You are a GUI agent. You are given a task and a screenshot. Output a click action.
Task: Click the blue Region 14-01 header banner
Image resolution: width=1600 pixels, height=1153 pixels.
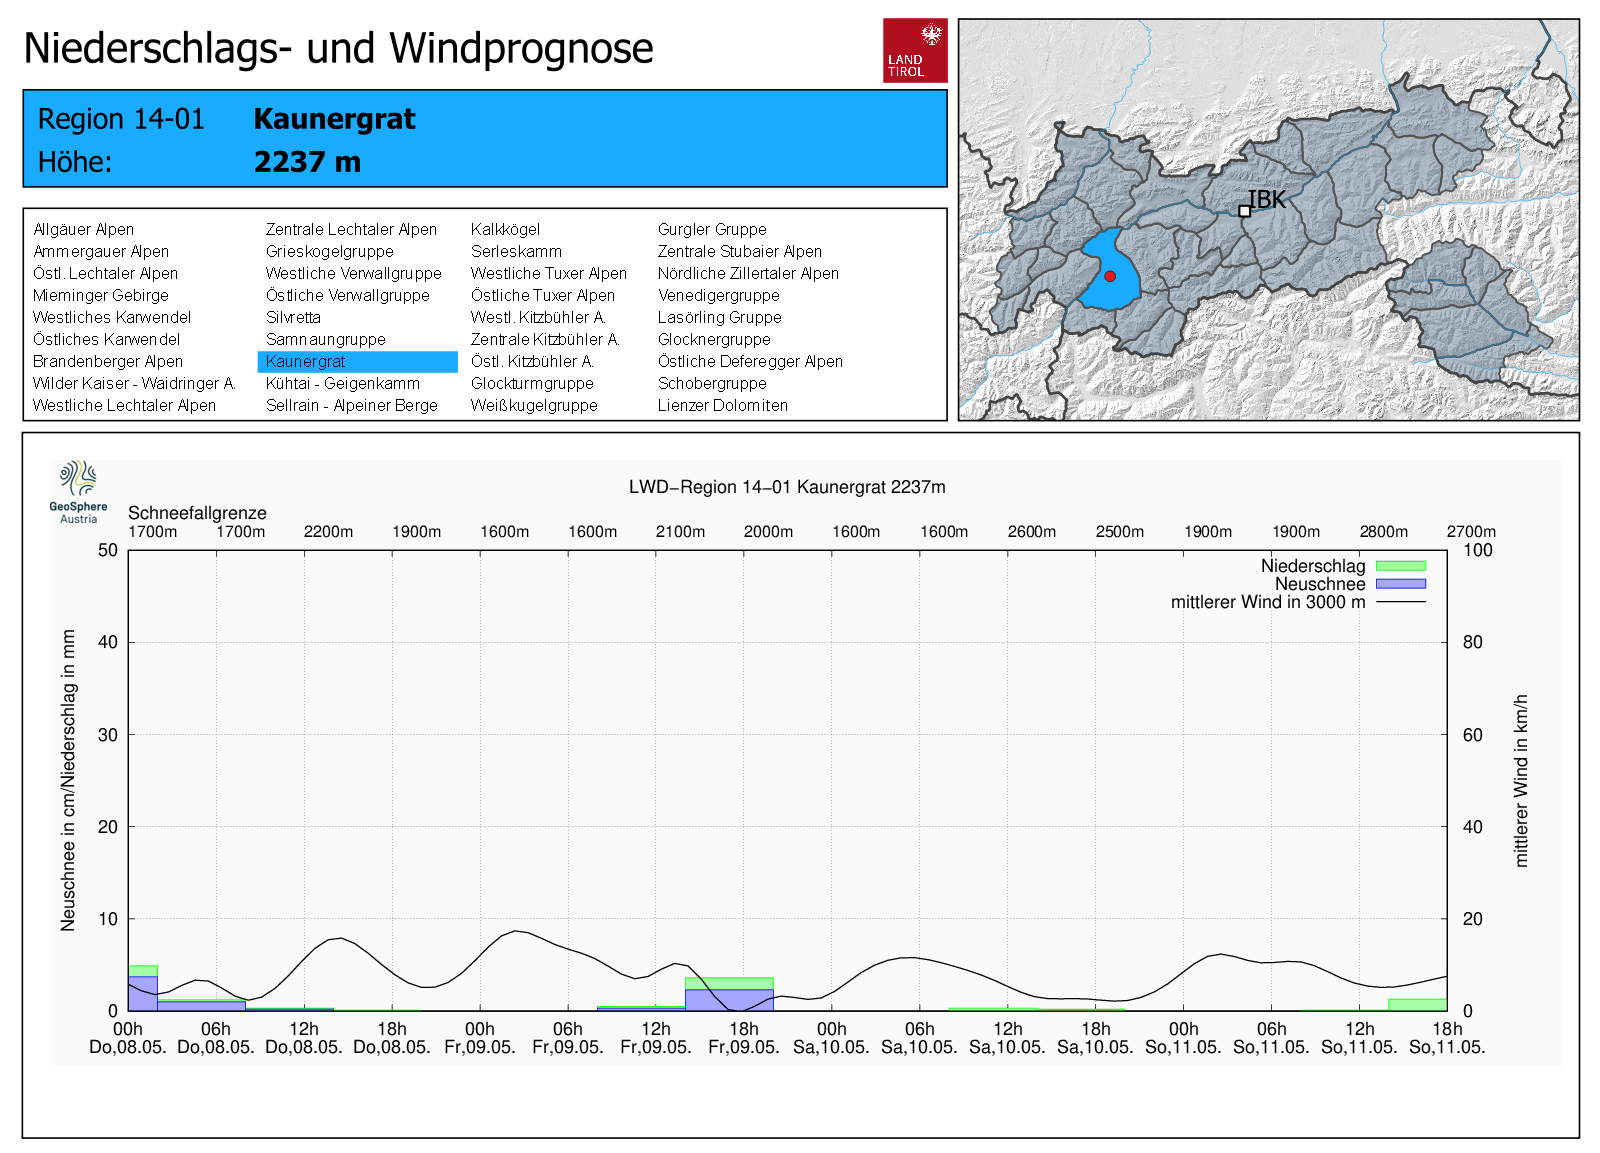coord(484,139)
